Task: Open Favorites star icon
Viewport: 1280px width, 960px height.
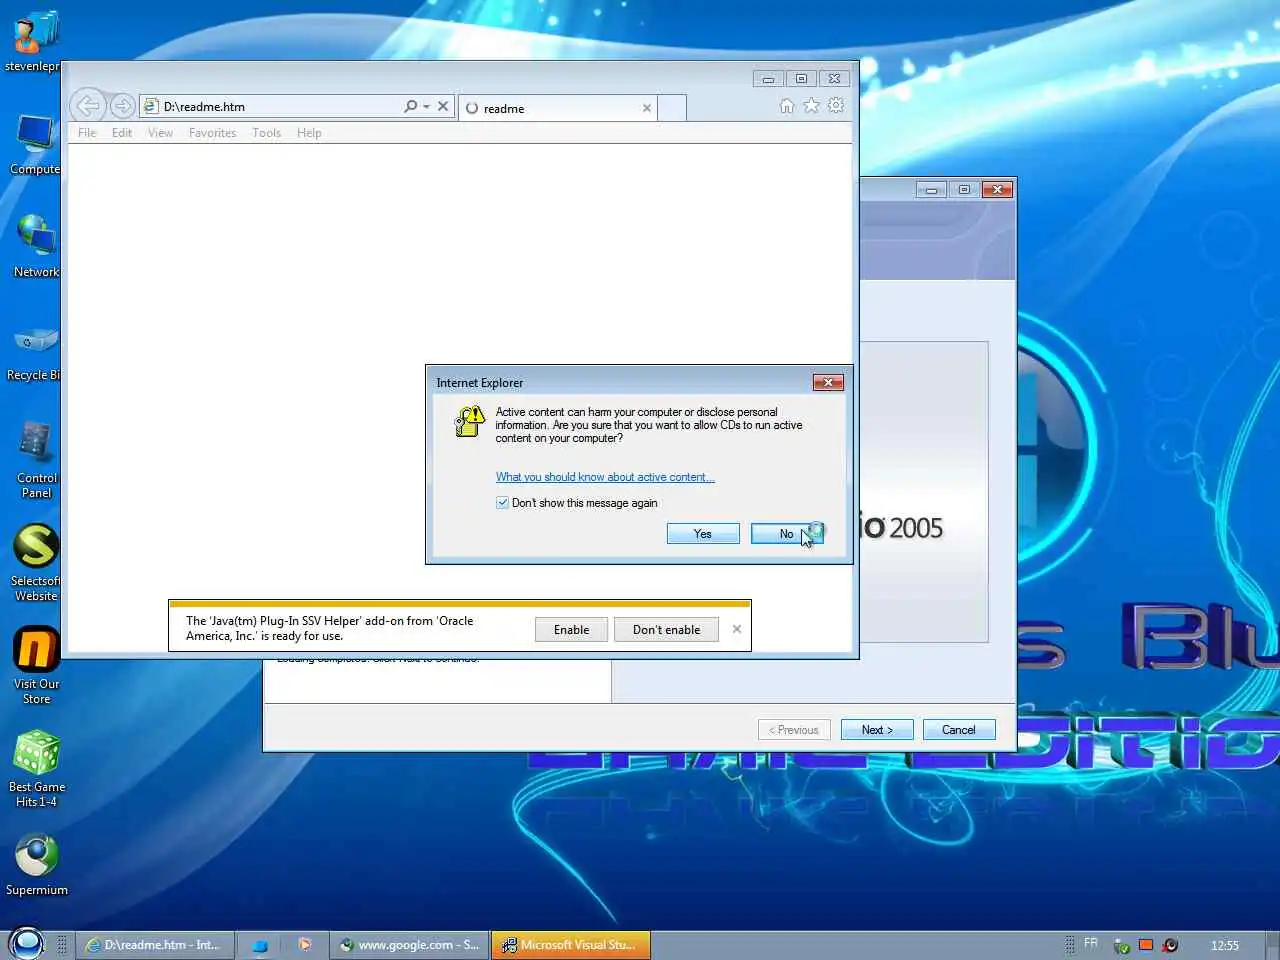Action: pos(811,105)
